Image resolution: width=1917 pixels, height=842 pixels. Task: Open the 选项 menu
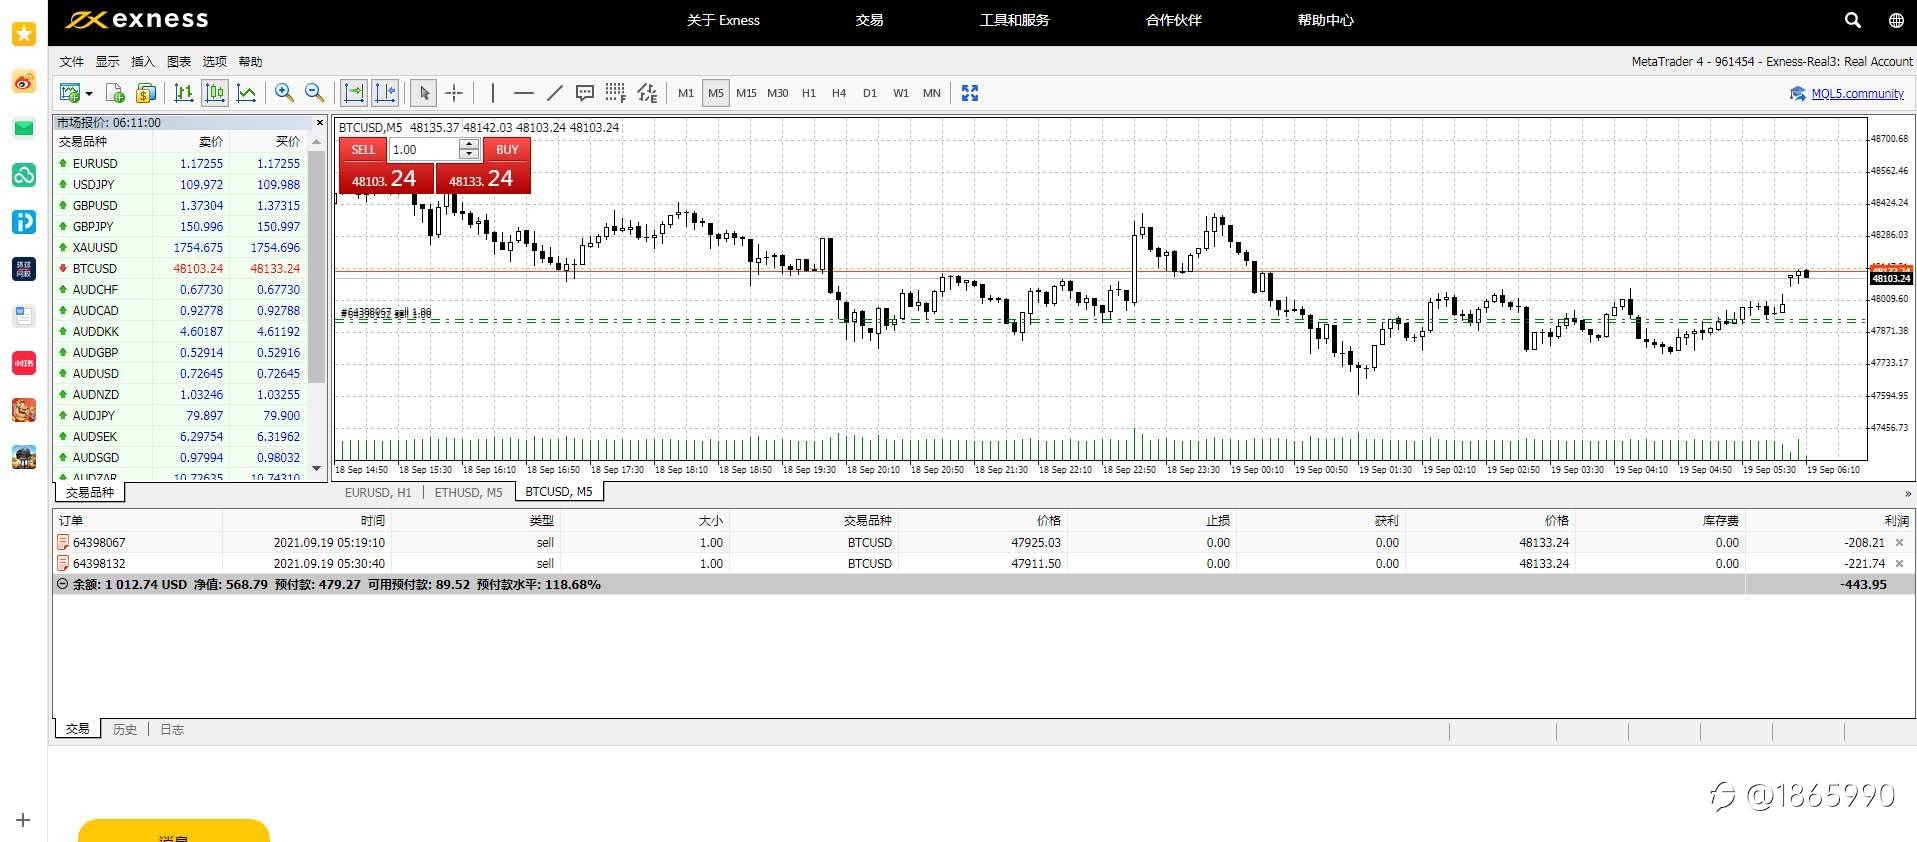[x=215, y=62]
